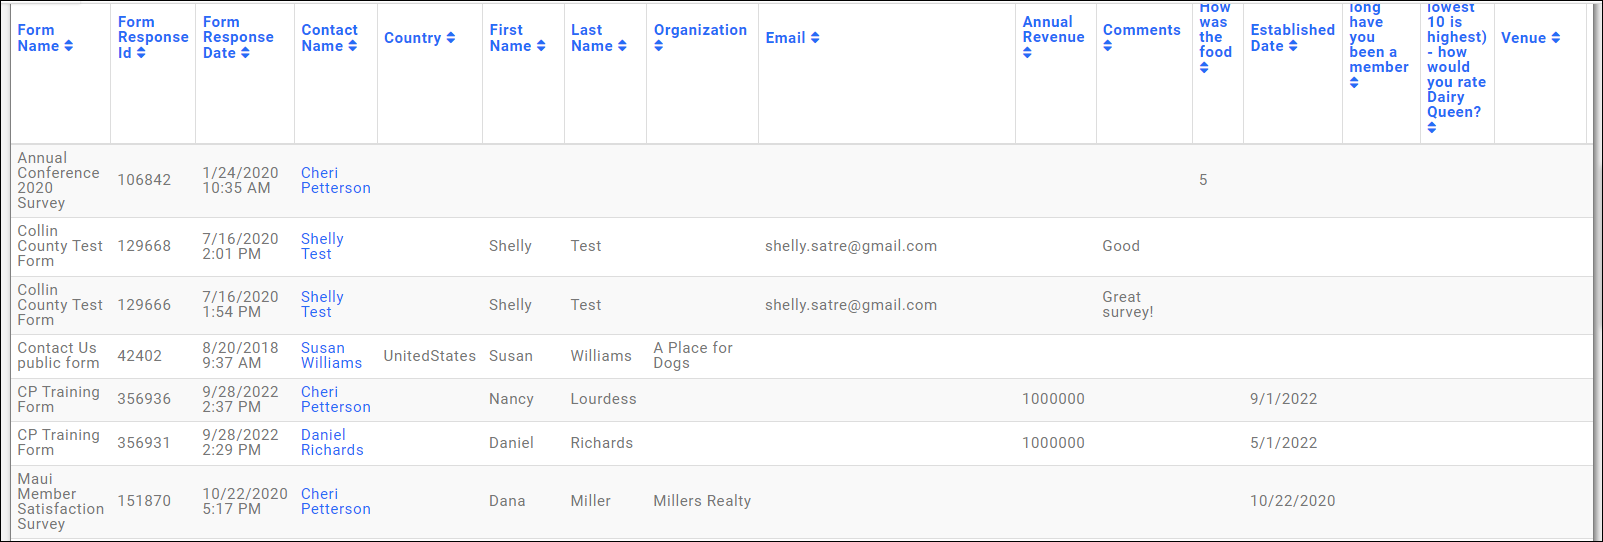Click the Comments column sort icon
The image size is (1603, 542).
pos(1107,46)
